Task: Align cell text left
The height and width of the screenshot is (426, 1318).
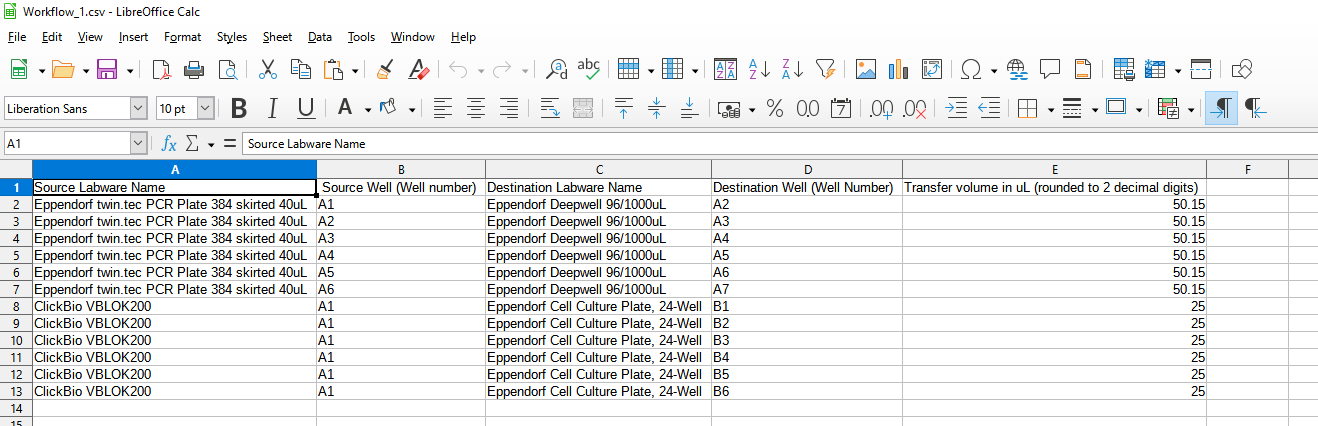Action: 443,108
